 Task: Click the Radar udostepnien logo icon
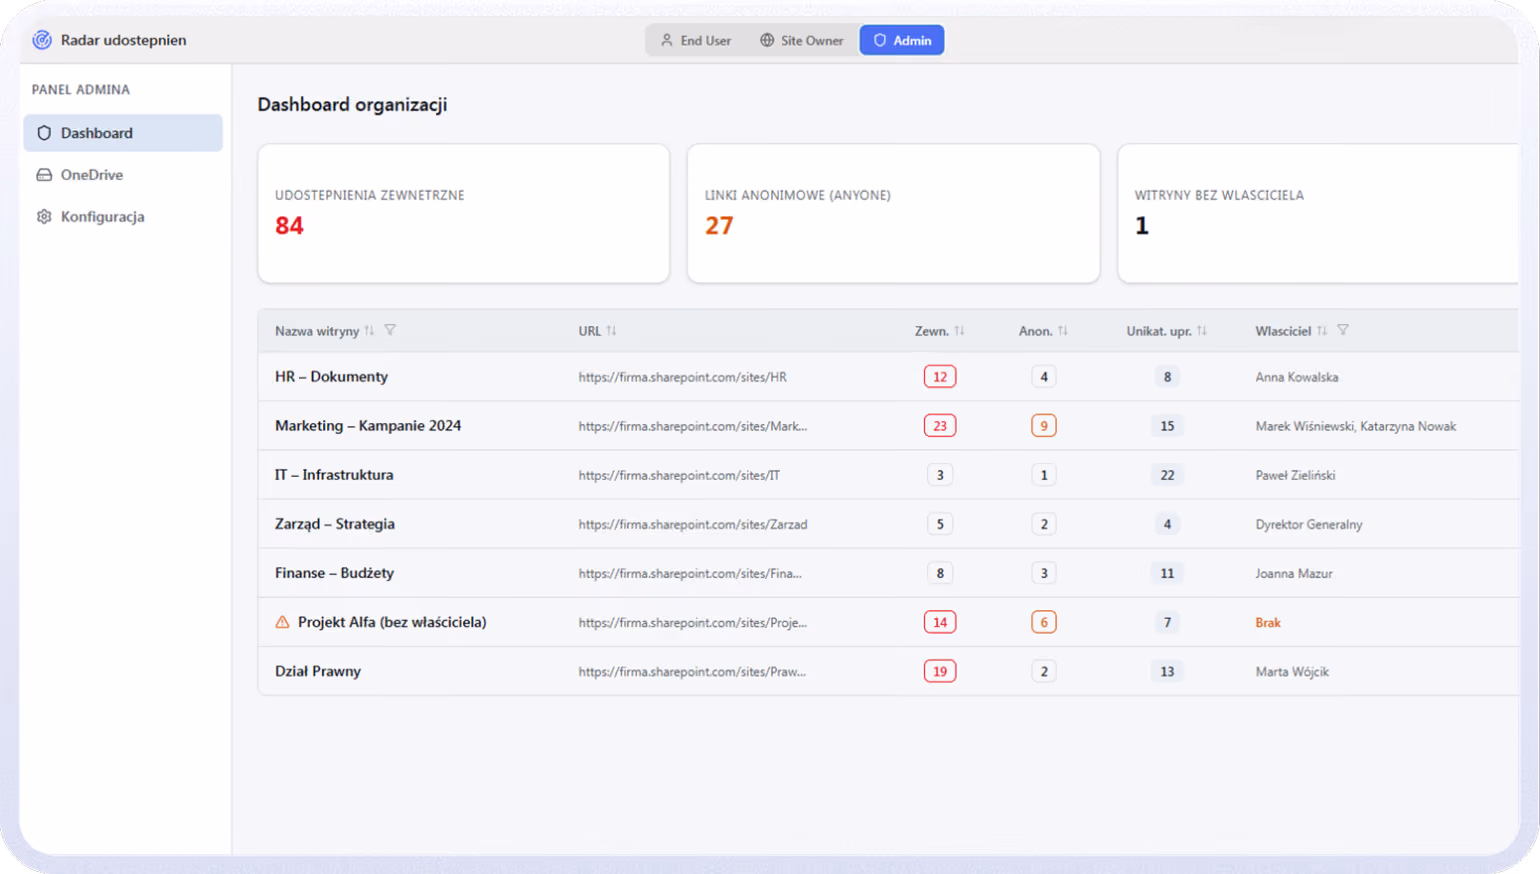point(42,40)
